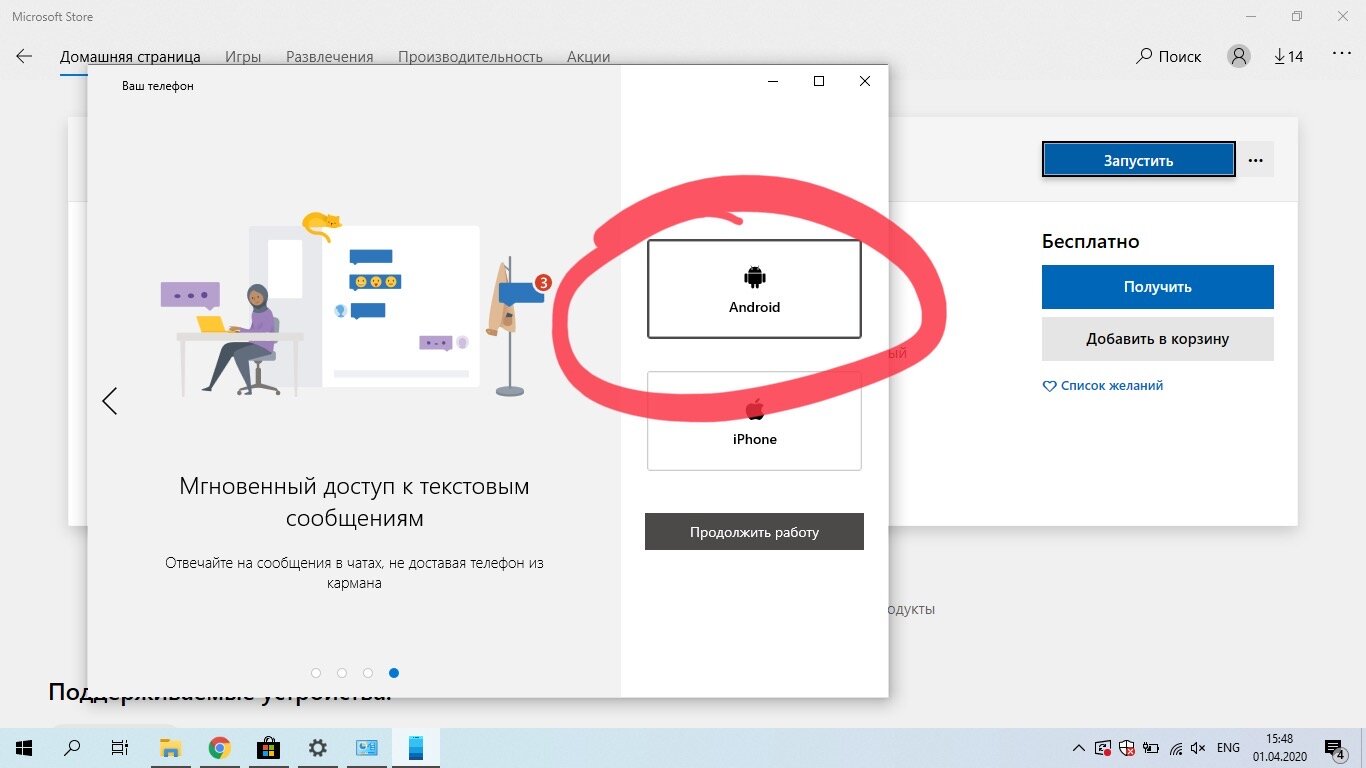This screenshot has width=1366, height=768.
Task: Click the Бесплатно price label
Action: click(x=1091, y=241)
